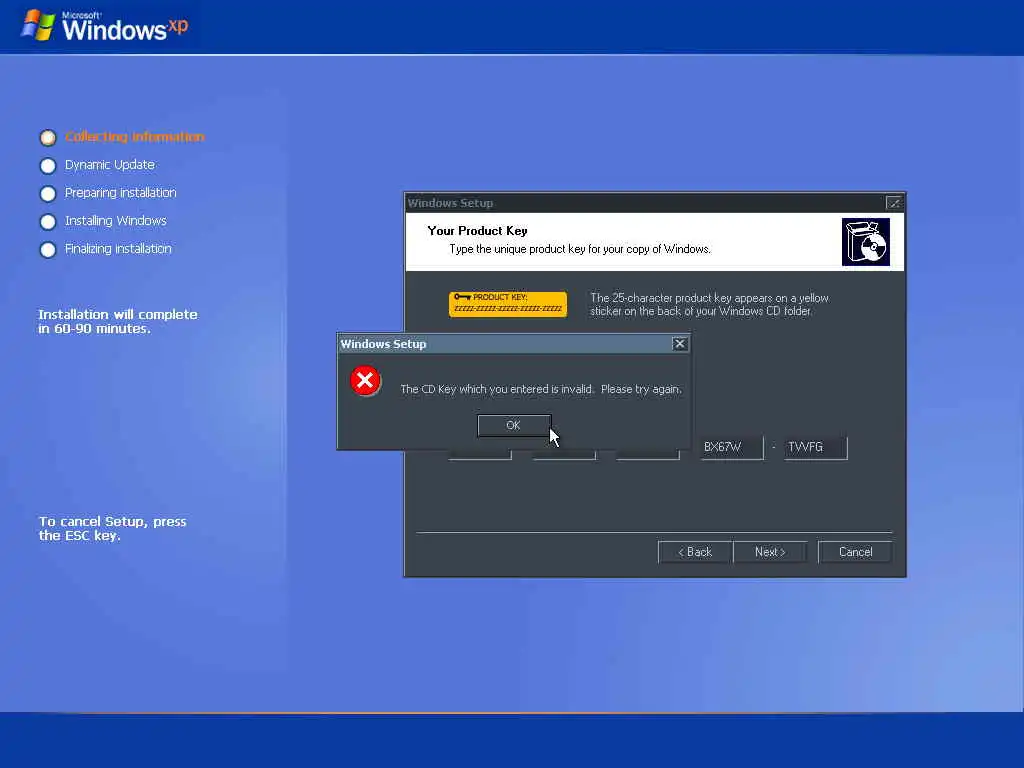Click the Next button in Windows Setup
This screenshot has width=1024, height=768.
[770, 552]
